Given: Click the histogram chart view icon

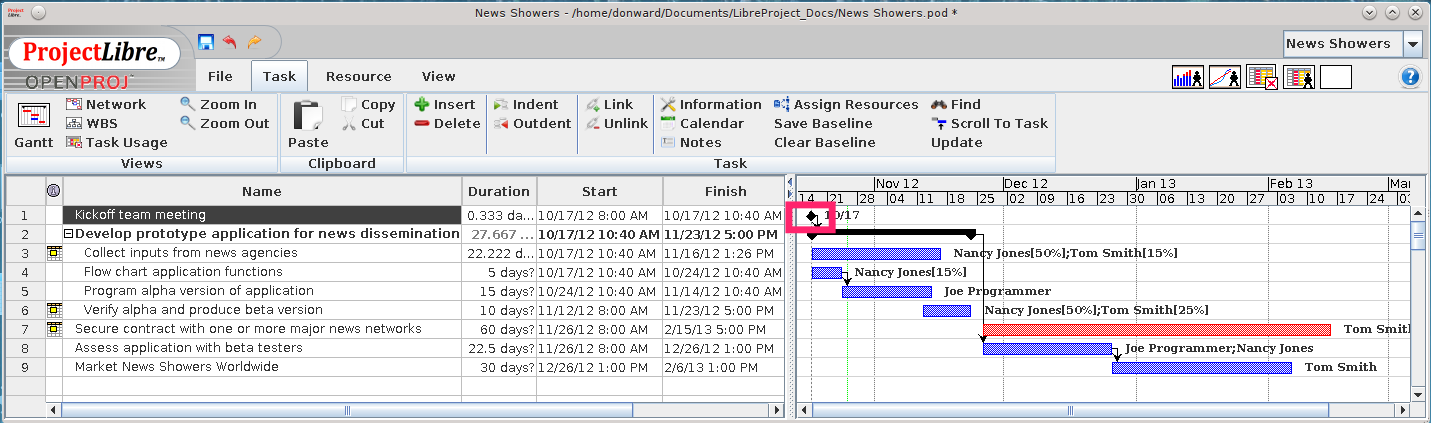Looking at the screenshot, I should click(x=1187, y=77).
